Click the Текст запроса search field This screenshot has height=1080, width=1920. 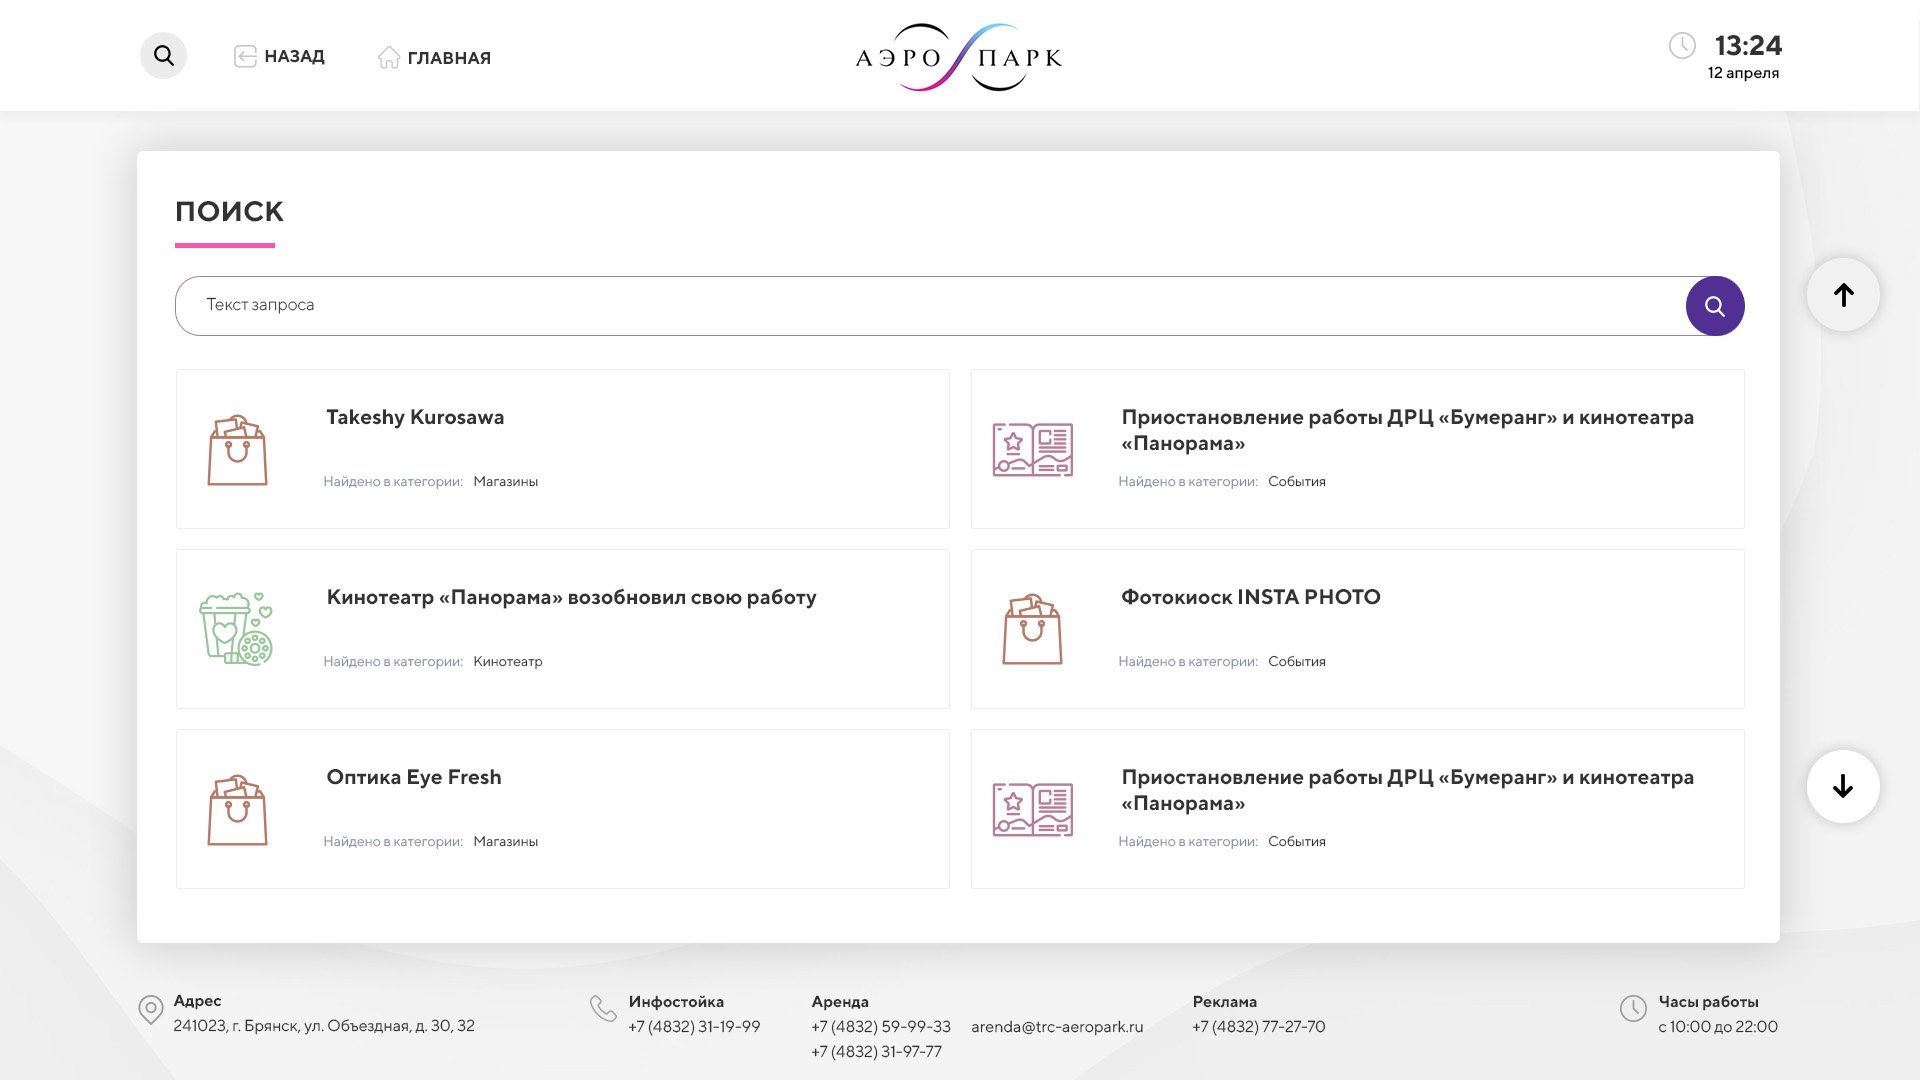[930, 306]
